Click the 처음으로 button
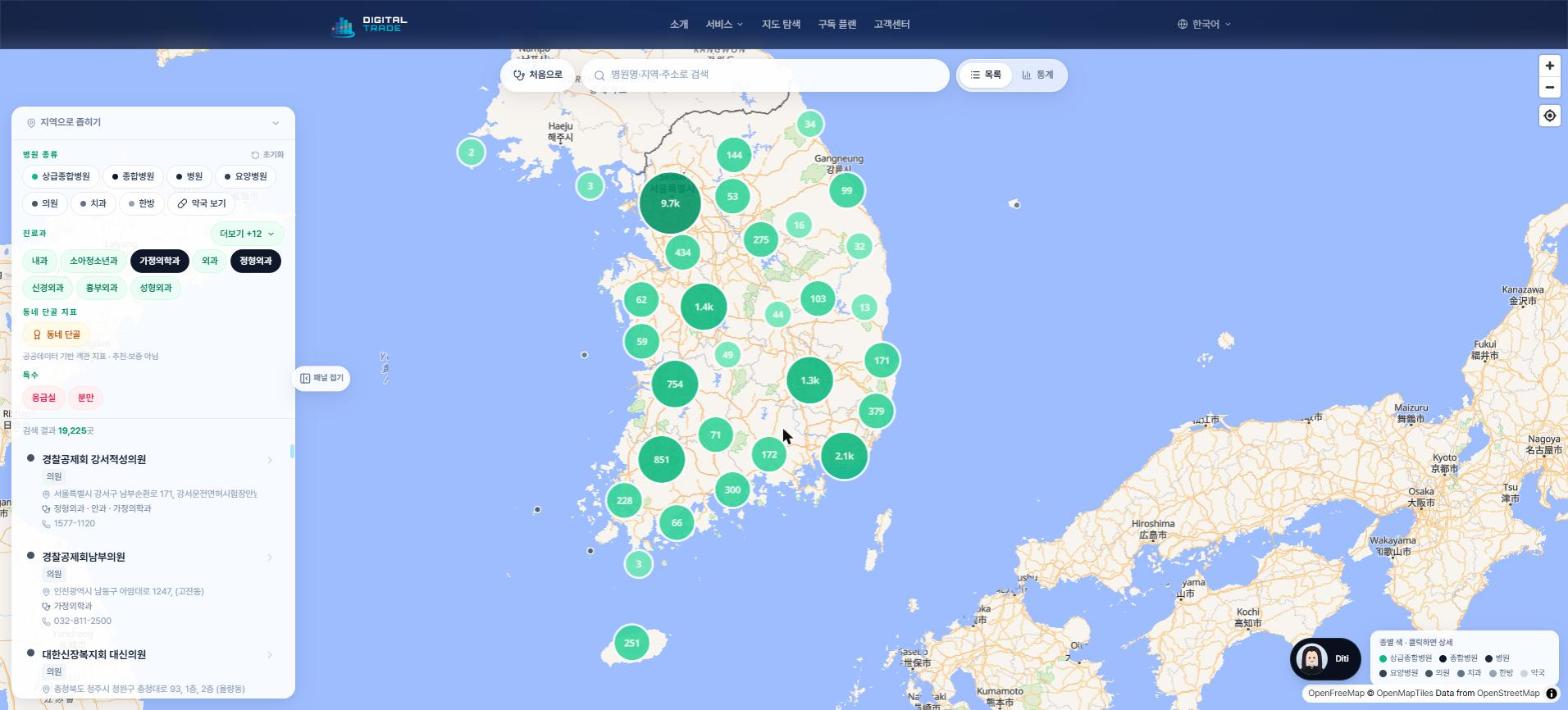 point(538,75)
